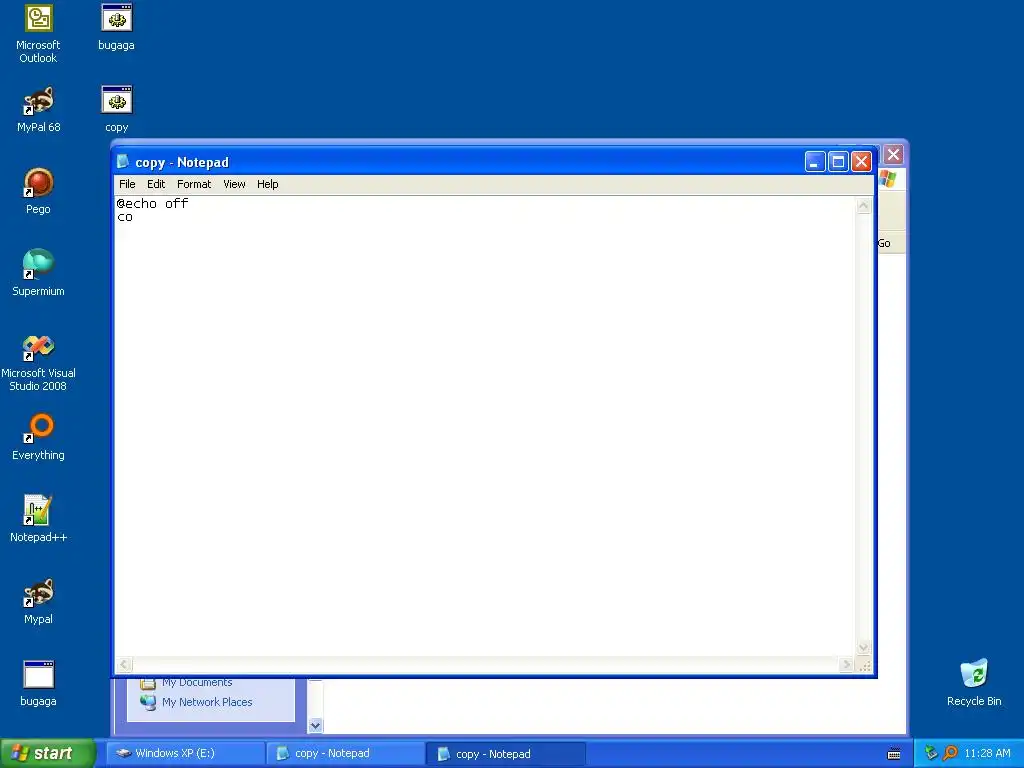Click Notepad vertical scrollbar down arrow
Image resolution: width=1024 pixels, height=768 pixels.
click(x=863, y=648)
